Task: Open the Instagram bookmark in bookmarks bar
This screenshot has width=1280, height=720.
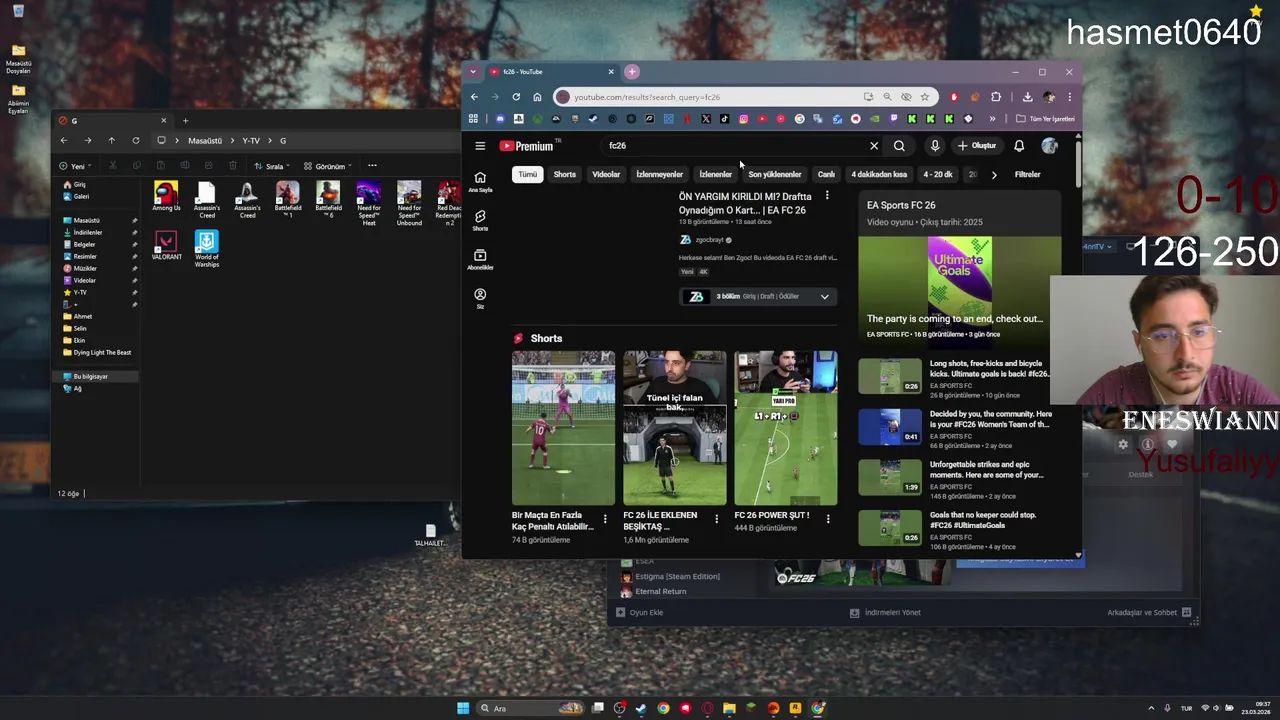Action: point(743,119)
